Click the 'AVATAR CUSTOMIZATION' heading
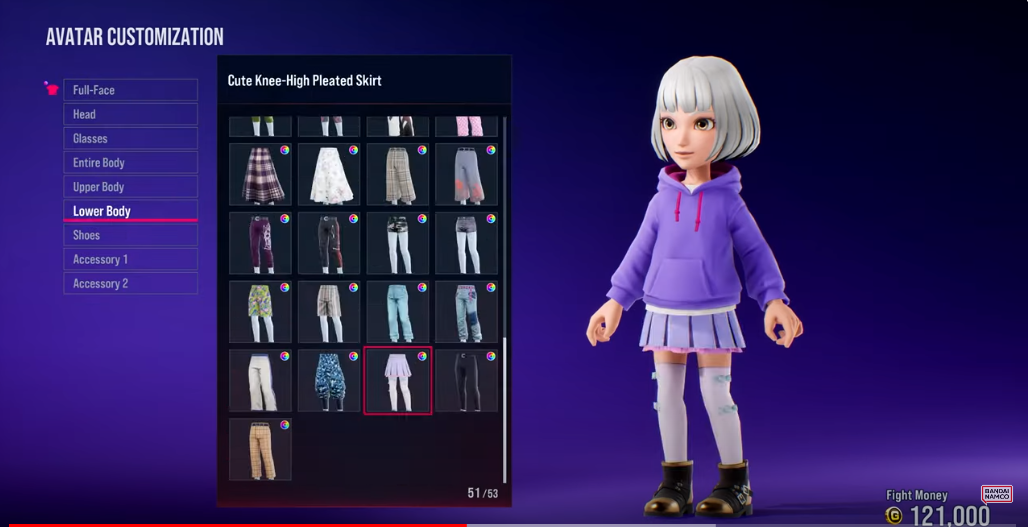 (134, 37)
